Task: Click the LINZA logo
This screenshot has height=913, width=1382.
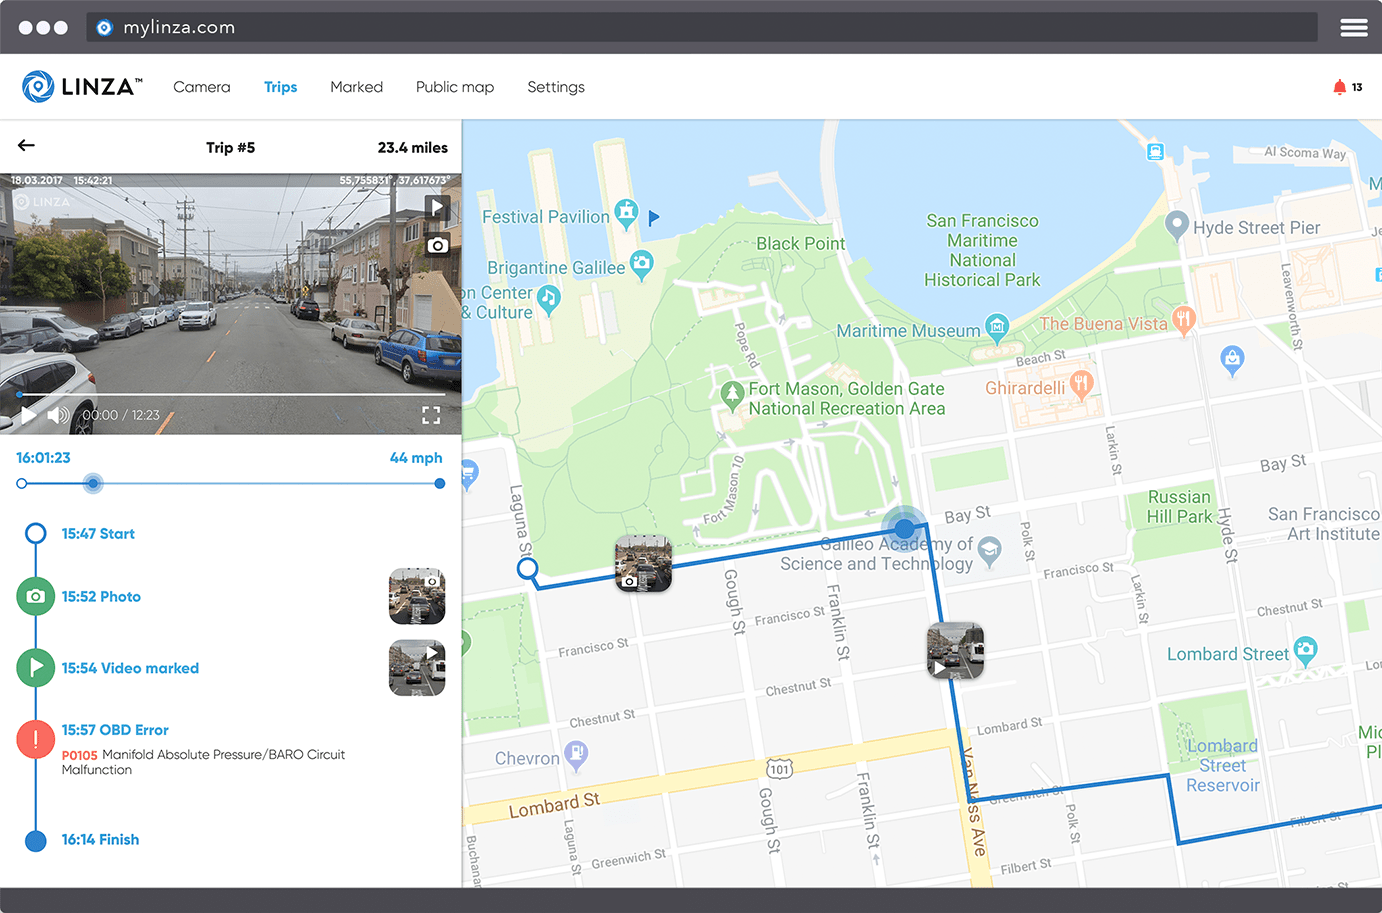Action: tap(82, 87)
